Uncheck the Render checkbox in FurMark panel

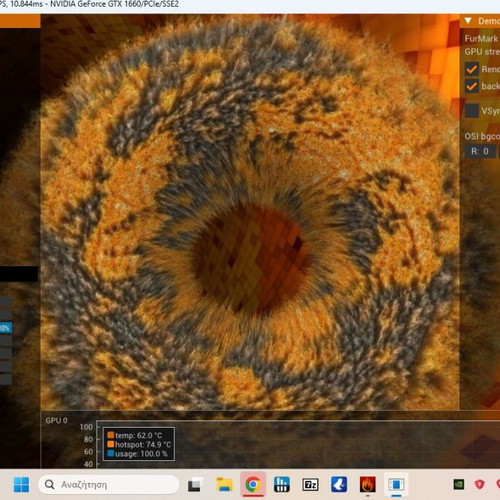pyautogui.click(x=472, y=69)
